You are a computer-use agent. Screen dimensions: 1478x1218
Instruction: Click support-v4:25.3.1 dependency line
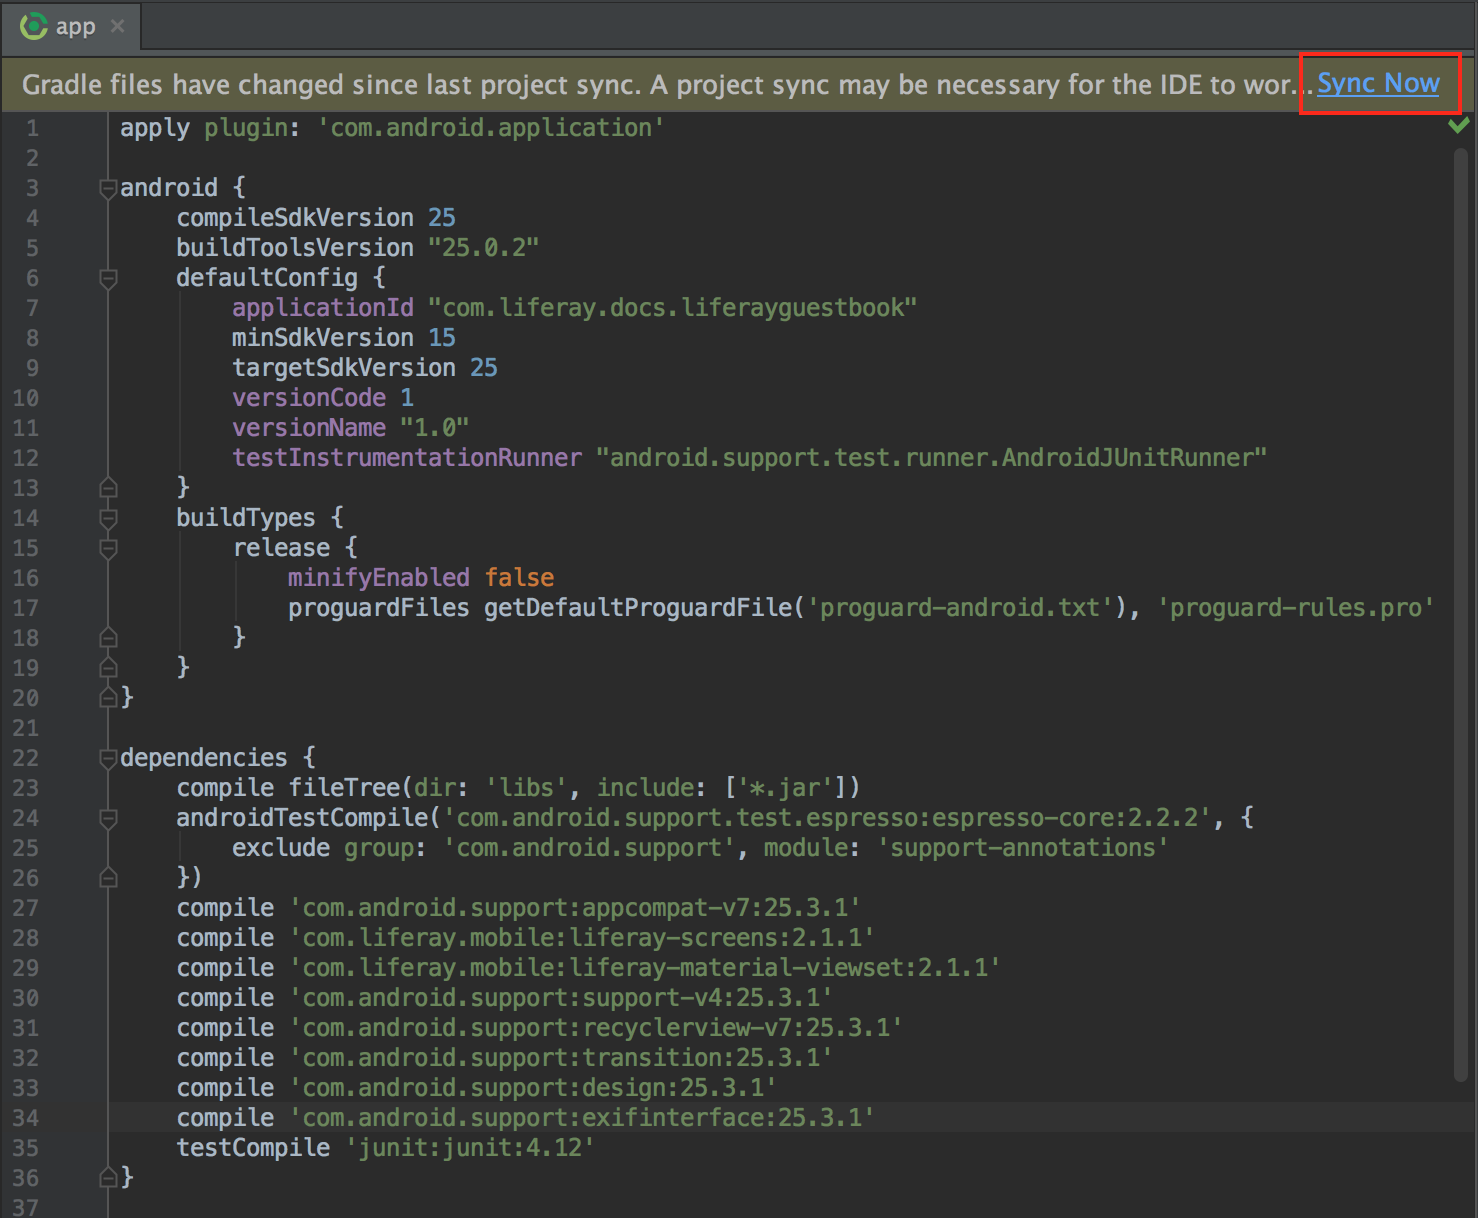(505, 998)
